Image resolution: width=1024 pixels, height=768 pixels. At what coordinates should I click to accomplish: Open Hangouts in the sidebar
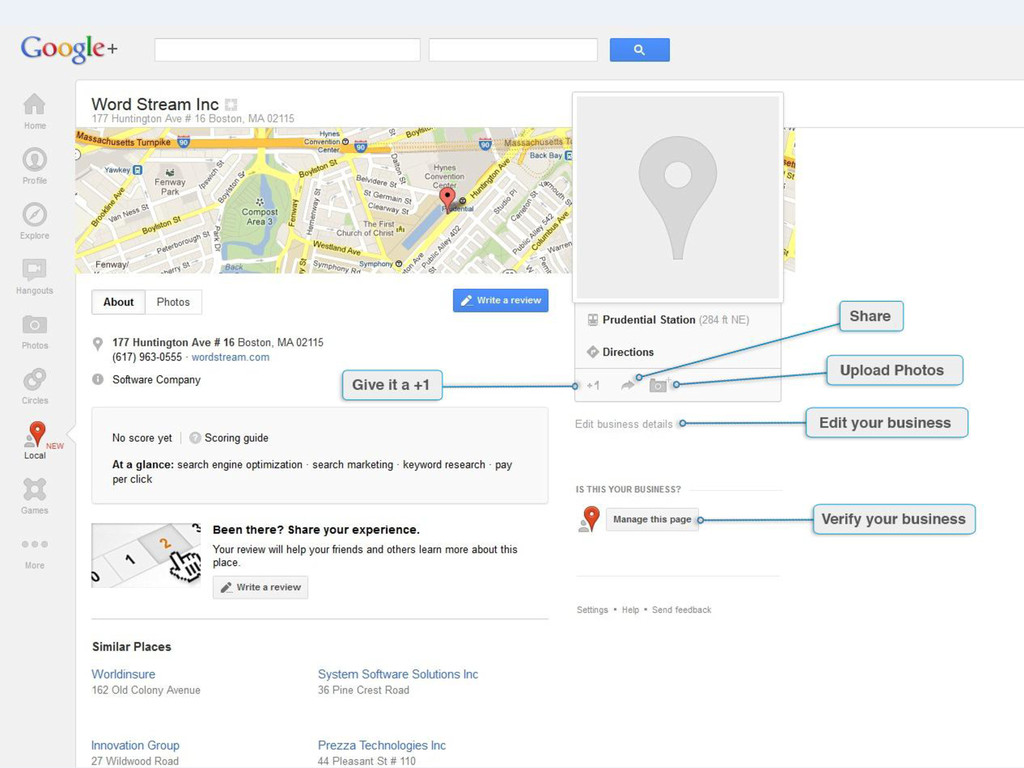35,269
